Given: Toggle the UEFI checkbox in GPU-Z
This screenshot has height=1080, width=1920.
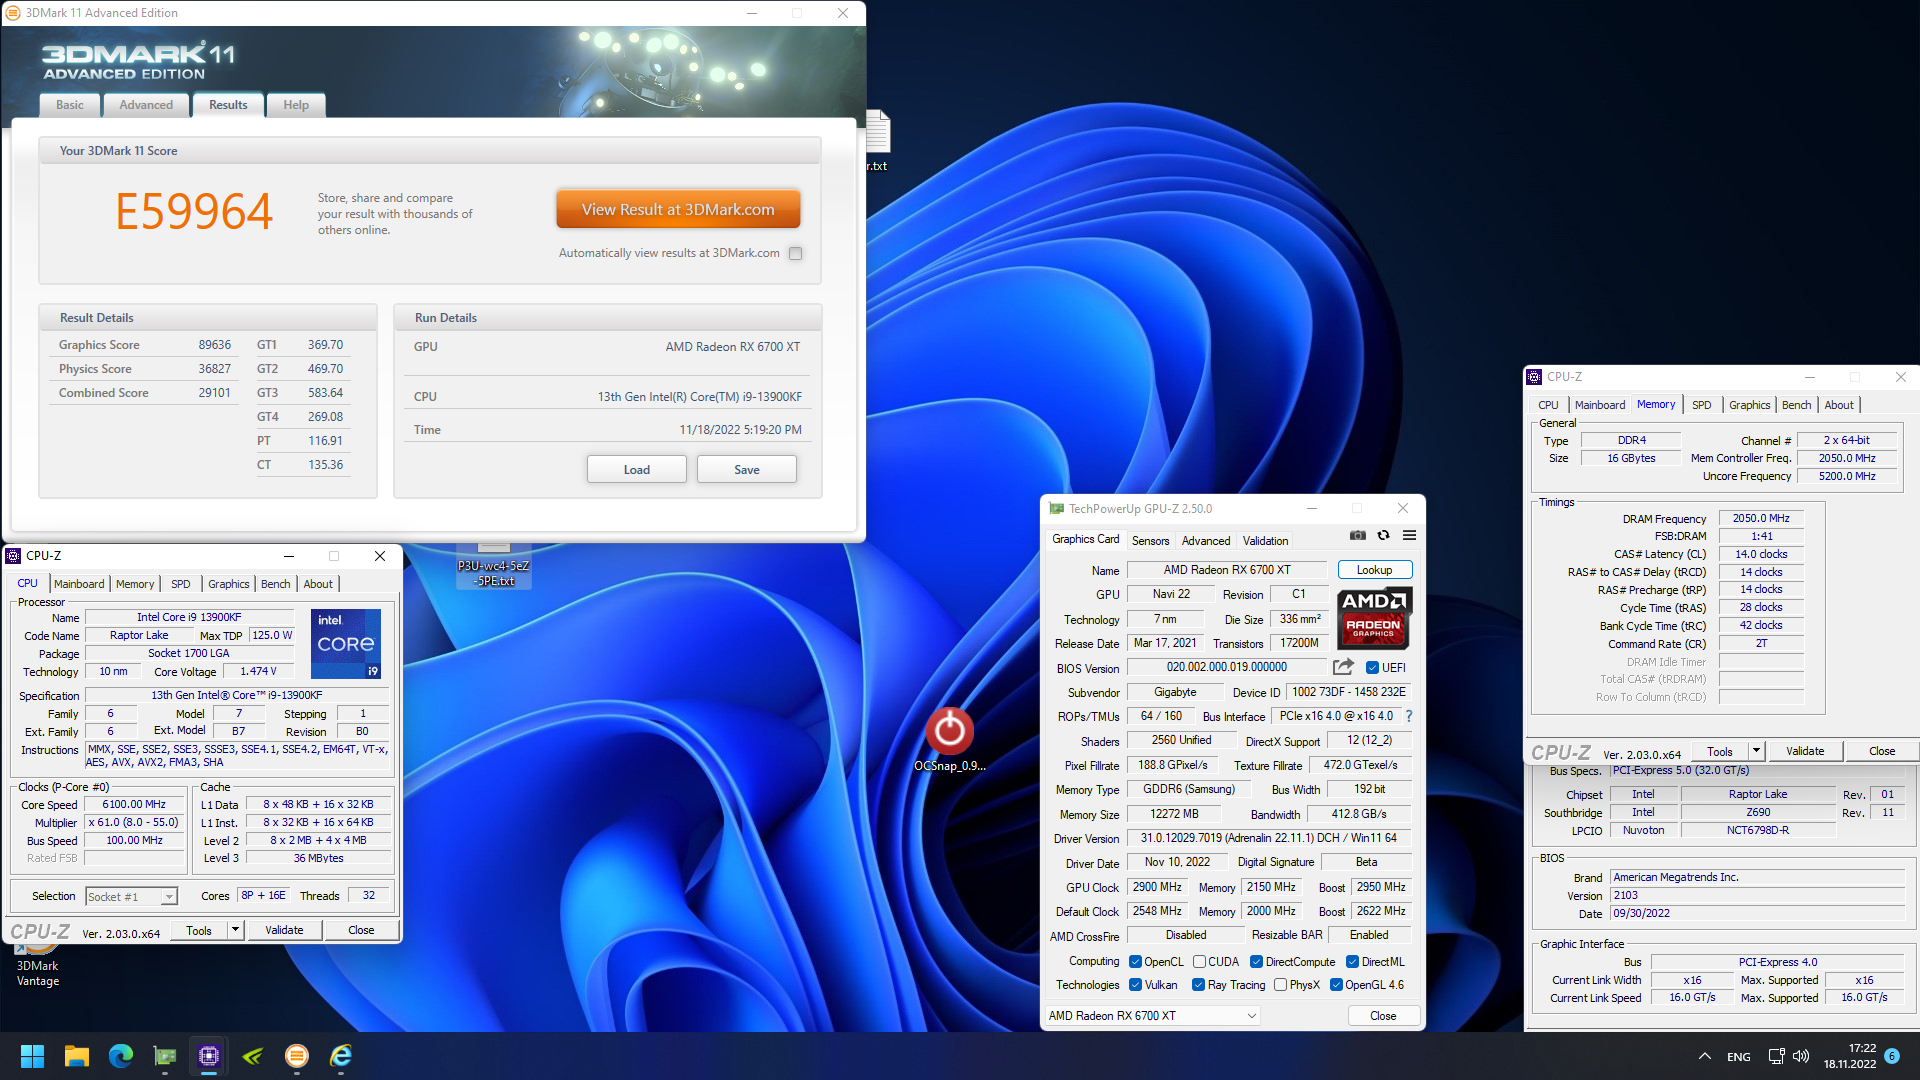Looking at the screenshot, I should pyautogui.click(x=1372, y=668).
